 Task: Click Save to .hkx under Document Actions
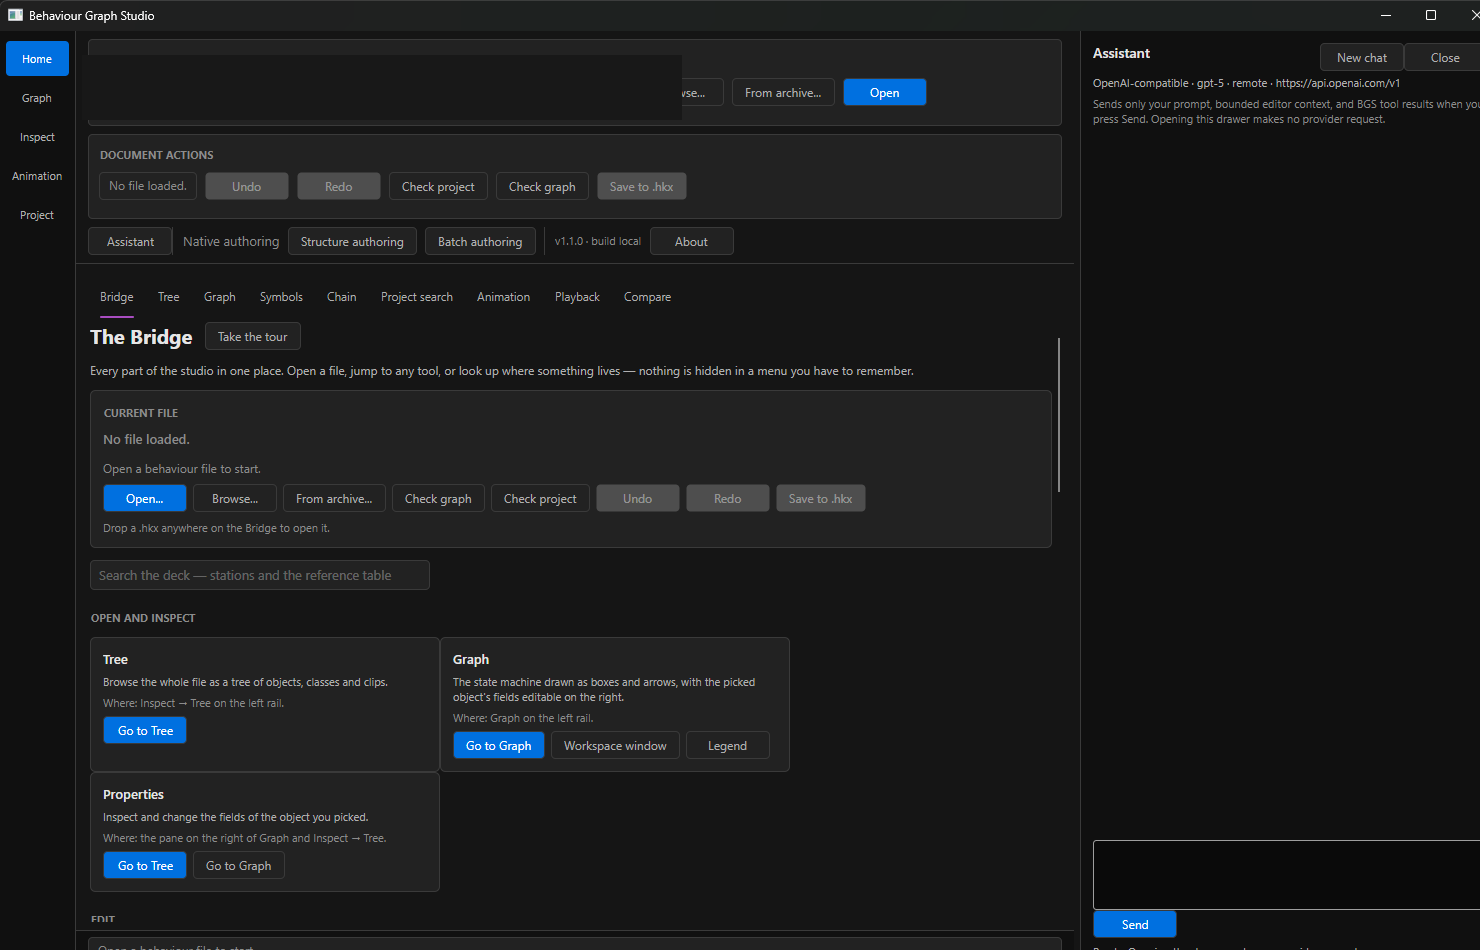click(x=641, y=186)
